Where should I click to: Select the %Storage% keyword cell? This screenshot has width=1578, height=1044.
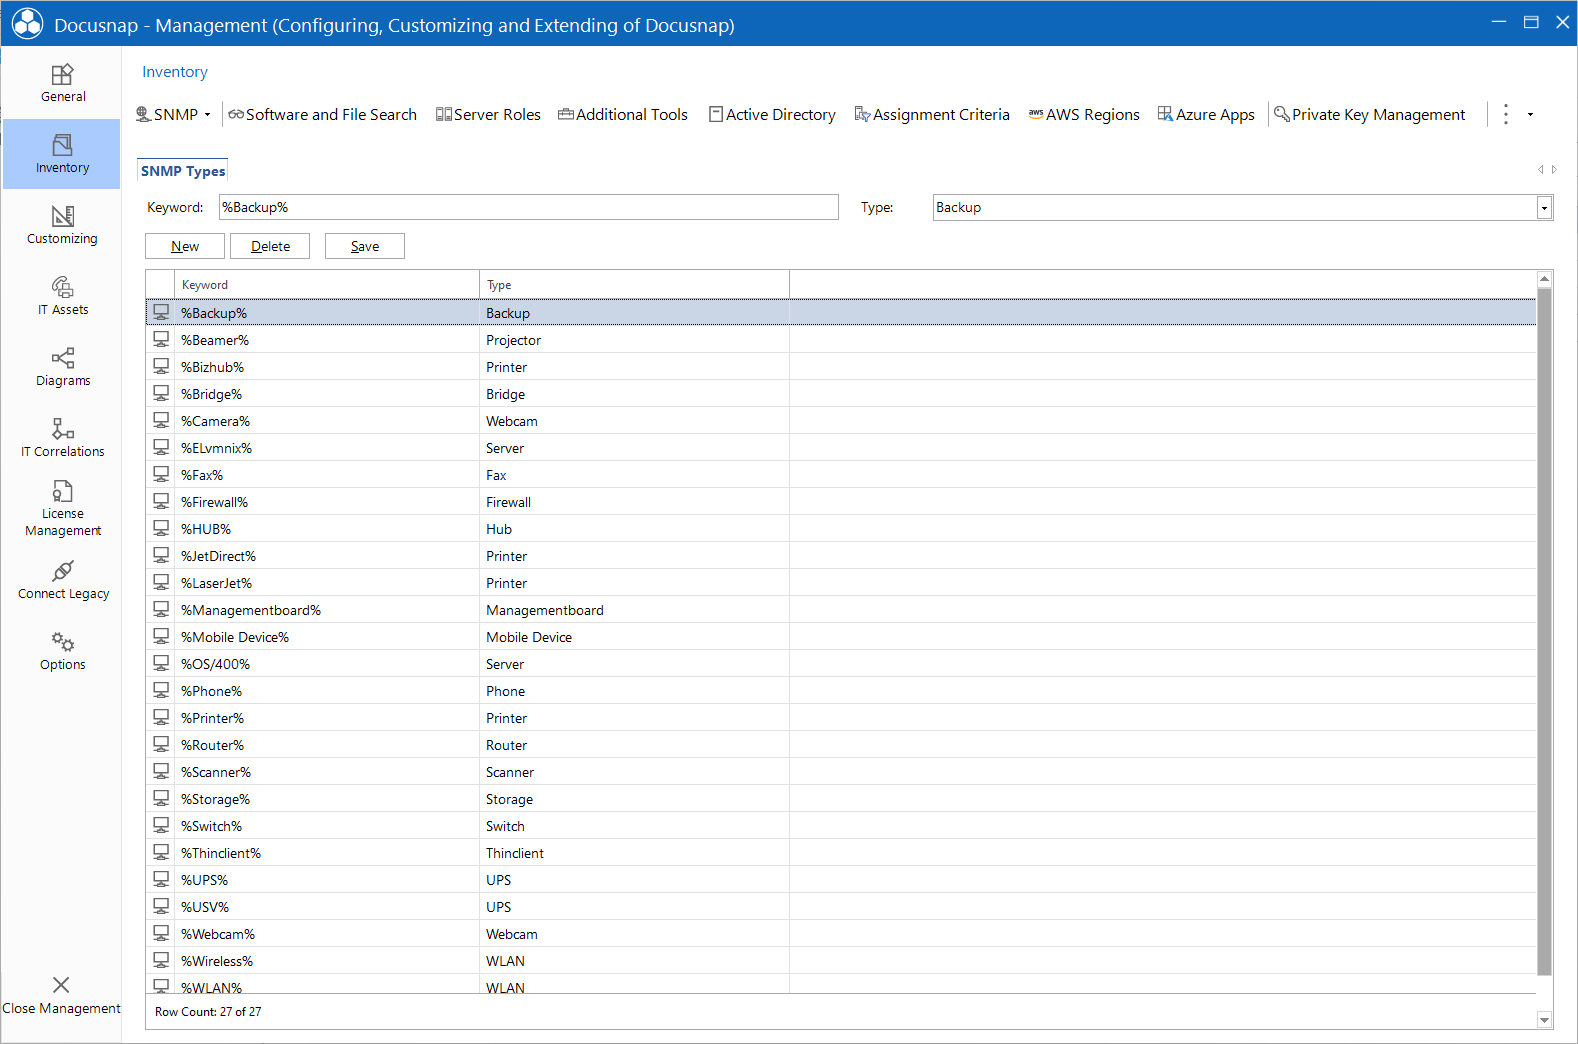click(x=327, y=799)
